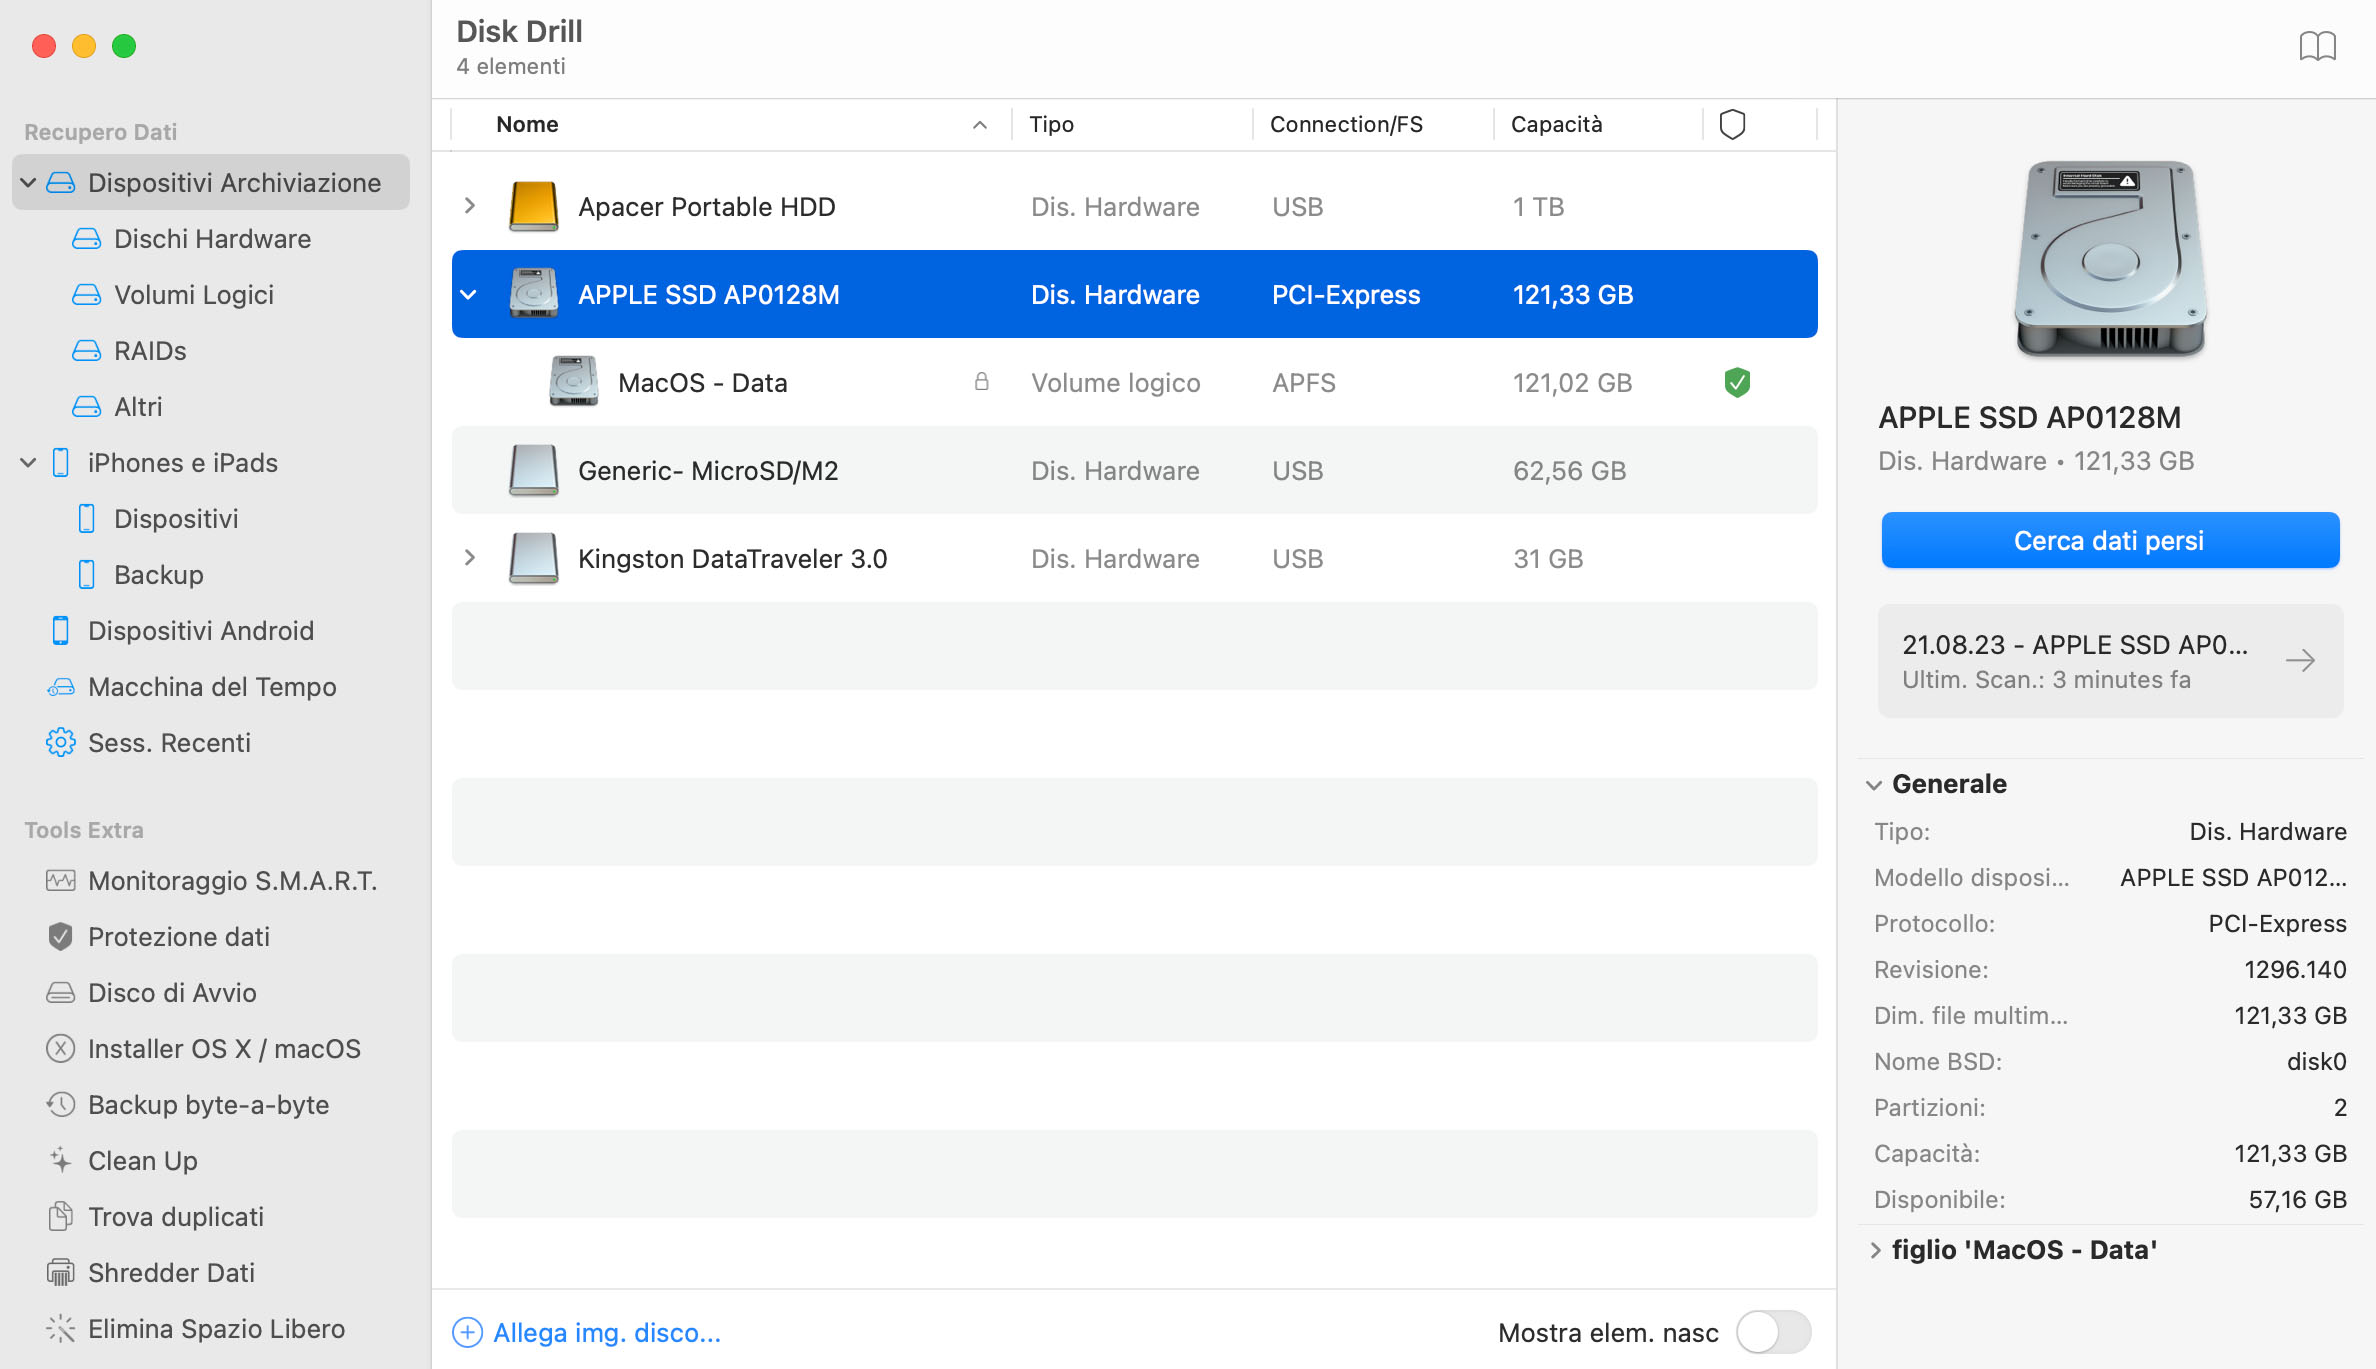Image resolution: width=2376 pixels, height=1369 pixels.
Task: Select the Clean Up tool icon
Action: [59, 1160]
